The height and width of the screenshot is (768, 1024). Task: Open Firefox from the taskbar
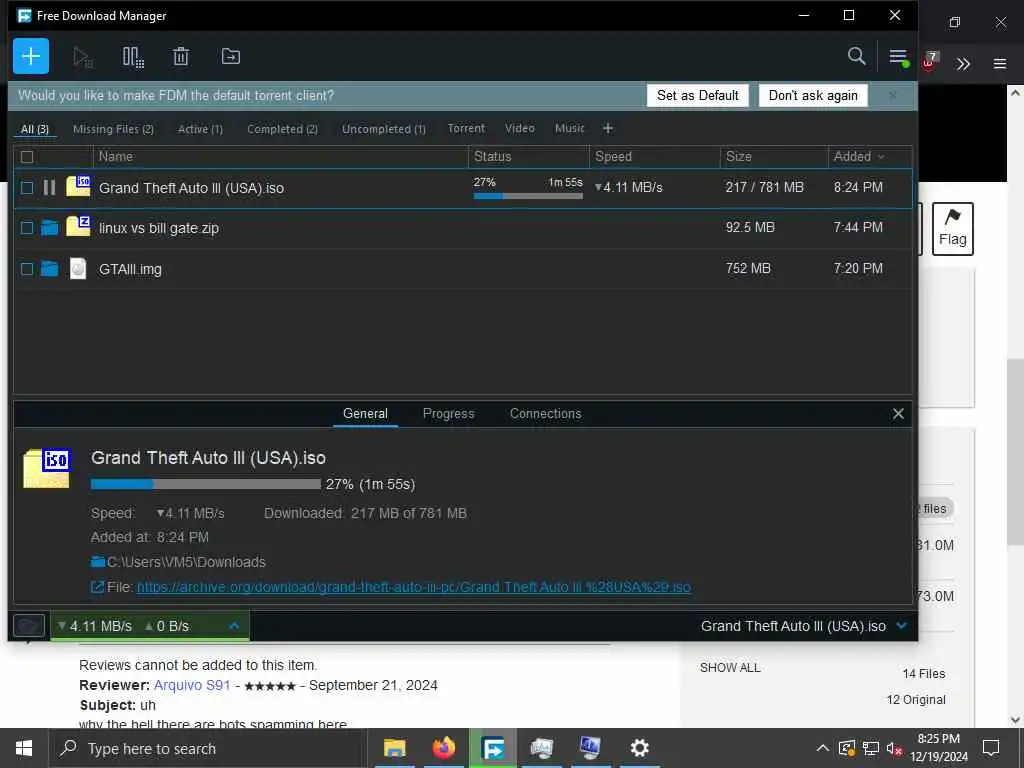[x=443, y=748]
